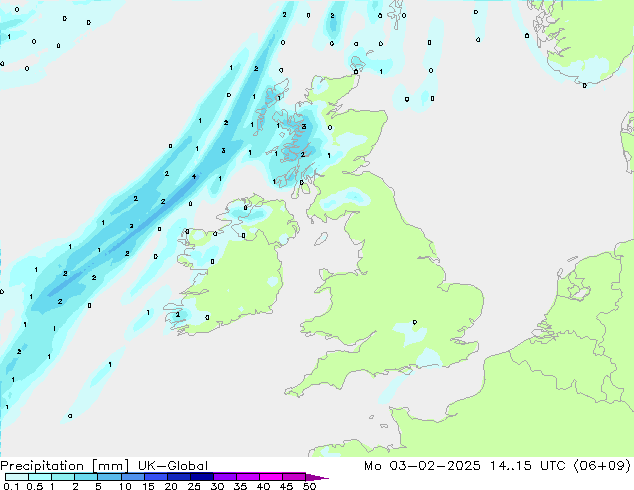Click the legend scale label '20'

coord(171,486)
